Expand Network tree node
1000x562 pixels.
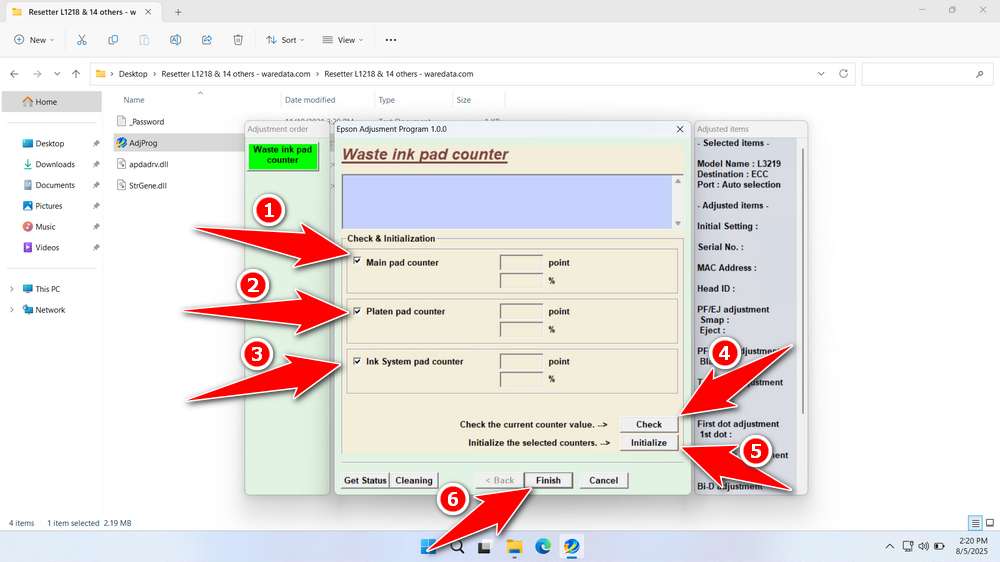coord(11,310)
